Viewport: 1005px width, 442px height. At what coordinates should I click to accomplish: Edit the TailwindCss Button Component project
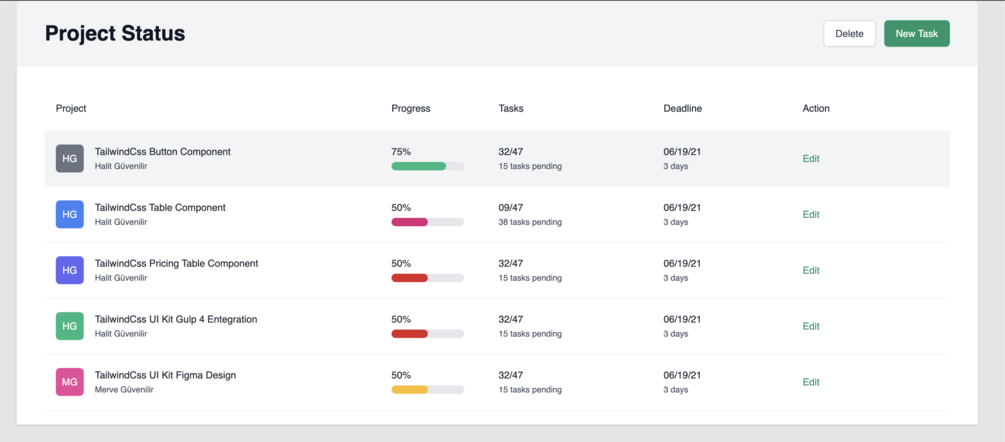tap(811, 159)
